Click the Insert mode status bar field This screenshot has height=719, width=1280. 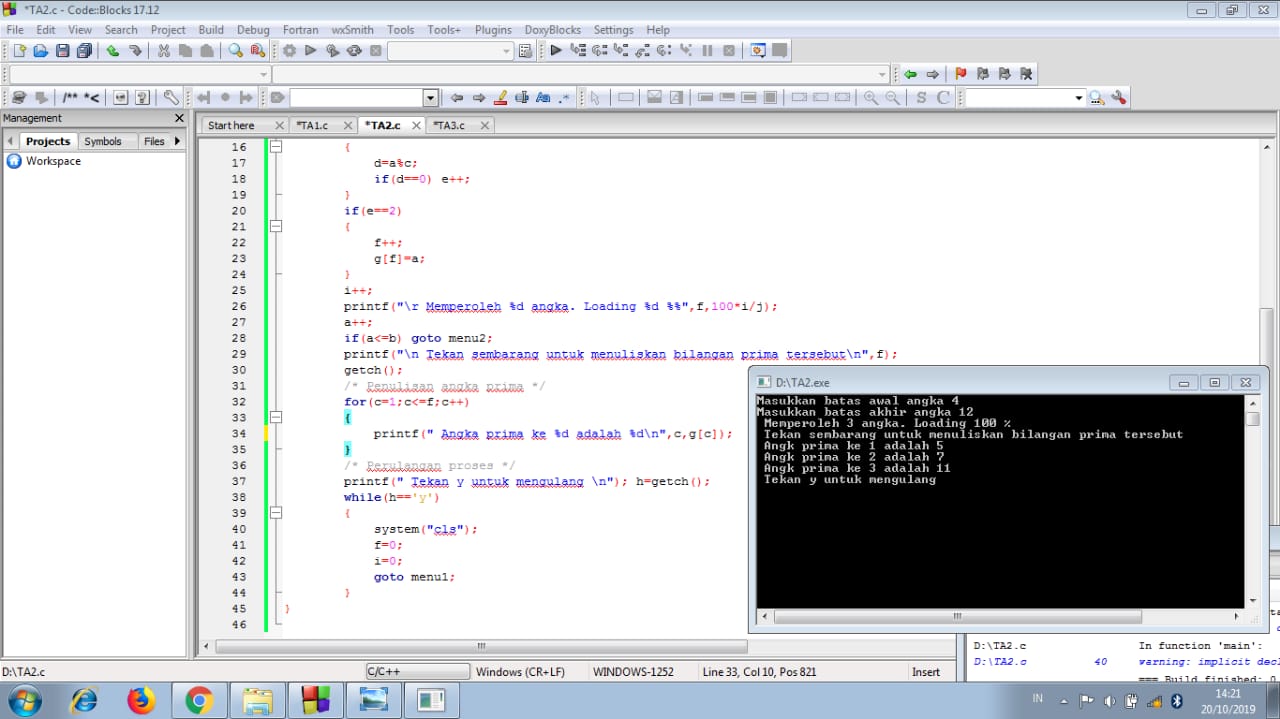pos(926,672)
